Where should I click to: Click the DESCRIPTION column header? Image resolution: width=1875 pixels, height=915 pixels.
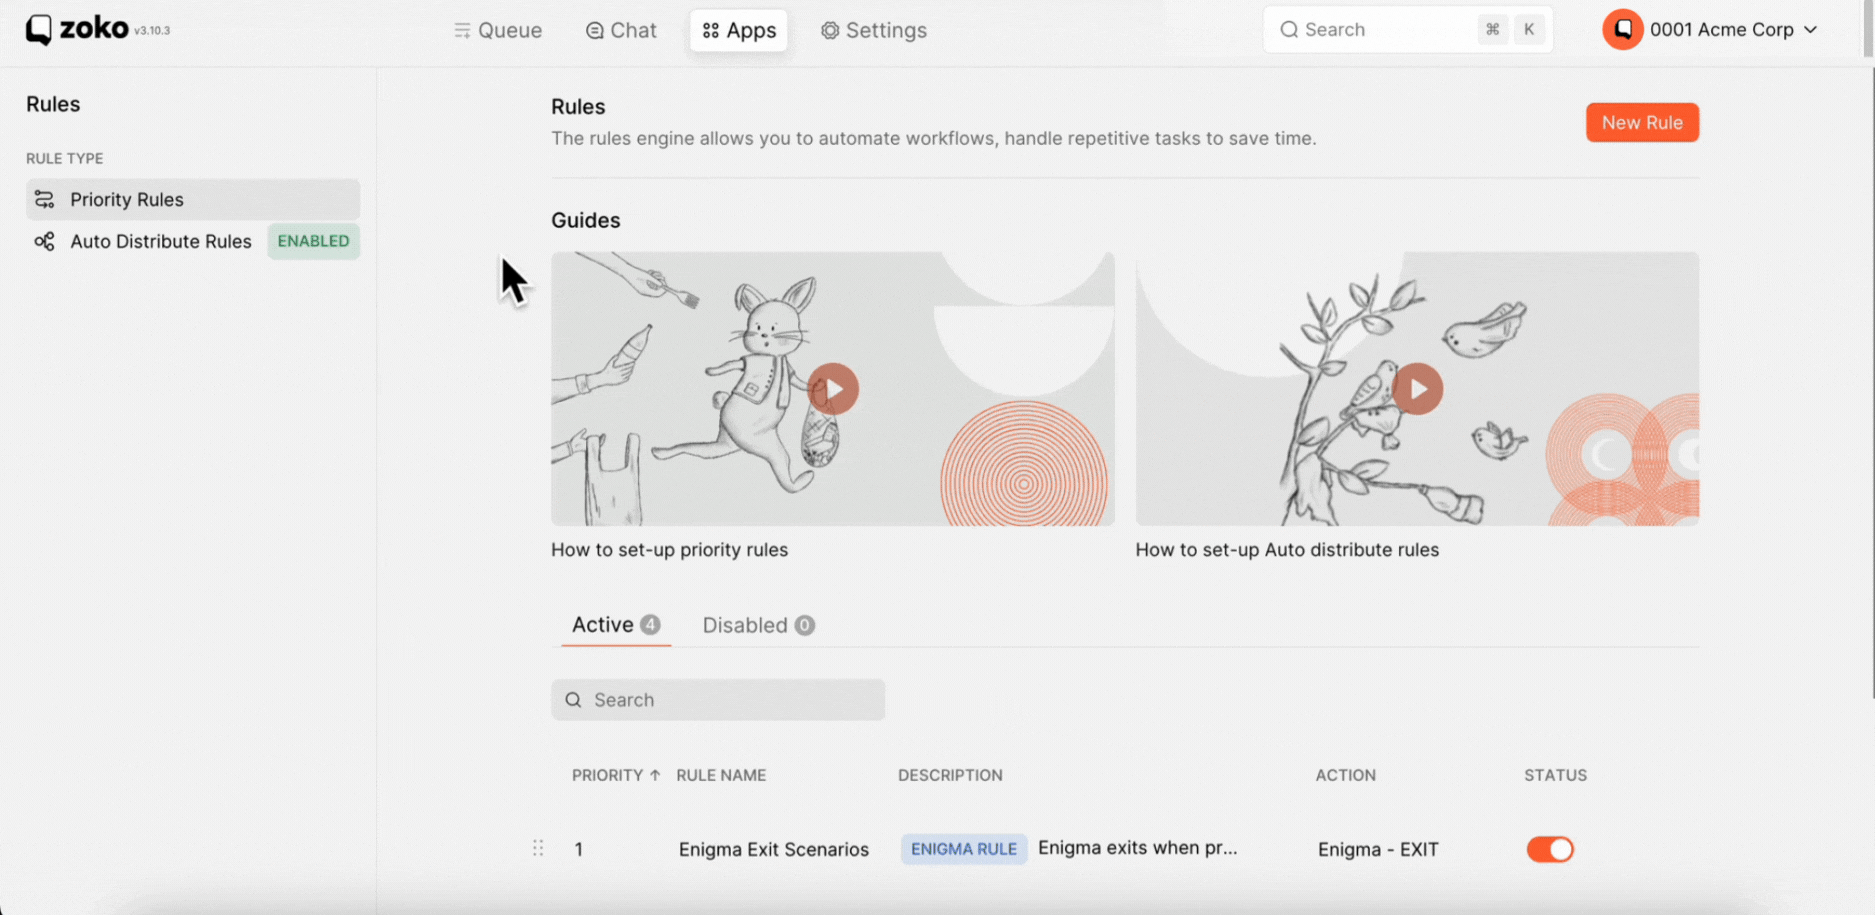(950, 775)
